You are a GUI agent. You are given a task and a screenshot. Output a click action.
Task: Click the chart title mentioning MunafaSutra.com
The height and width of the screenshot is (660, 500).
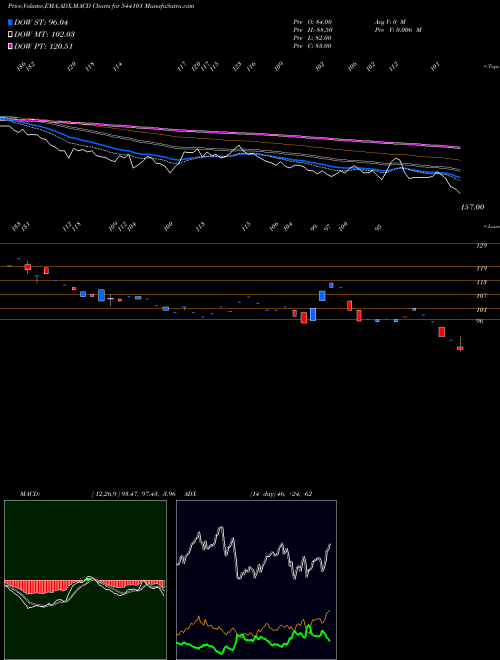tap(101, 7)
